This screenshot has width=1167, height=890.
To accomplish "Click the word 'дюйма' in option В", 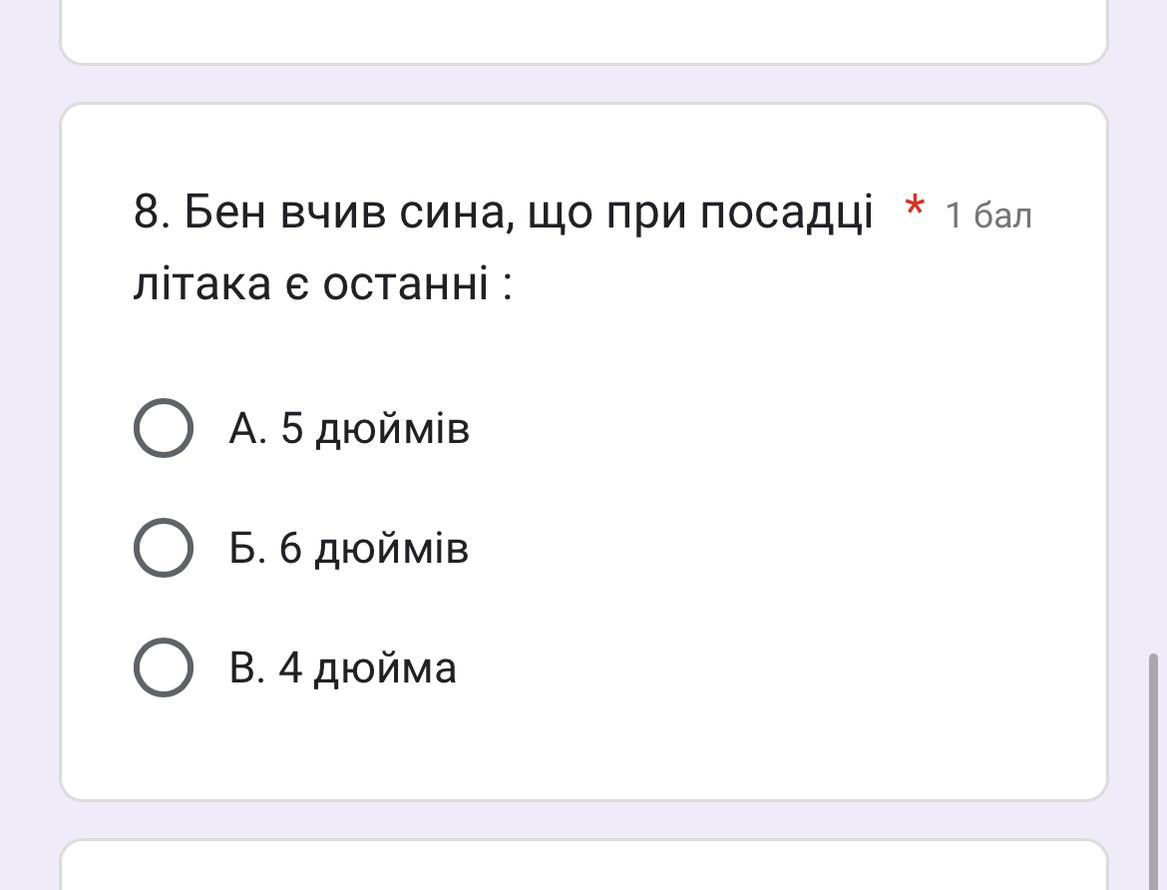I will (385, 668).
